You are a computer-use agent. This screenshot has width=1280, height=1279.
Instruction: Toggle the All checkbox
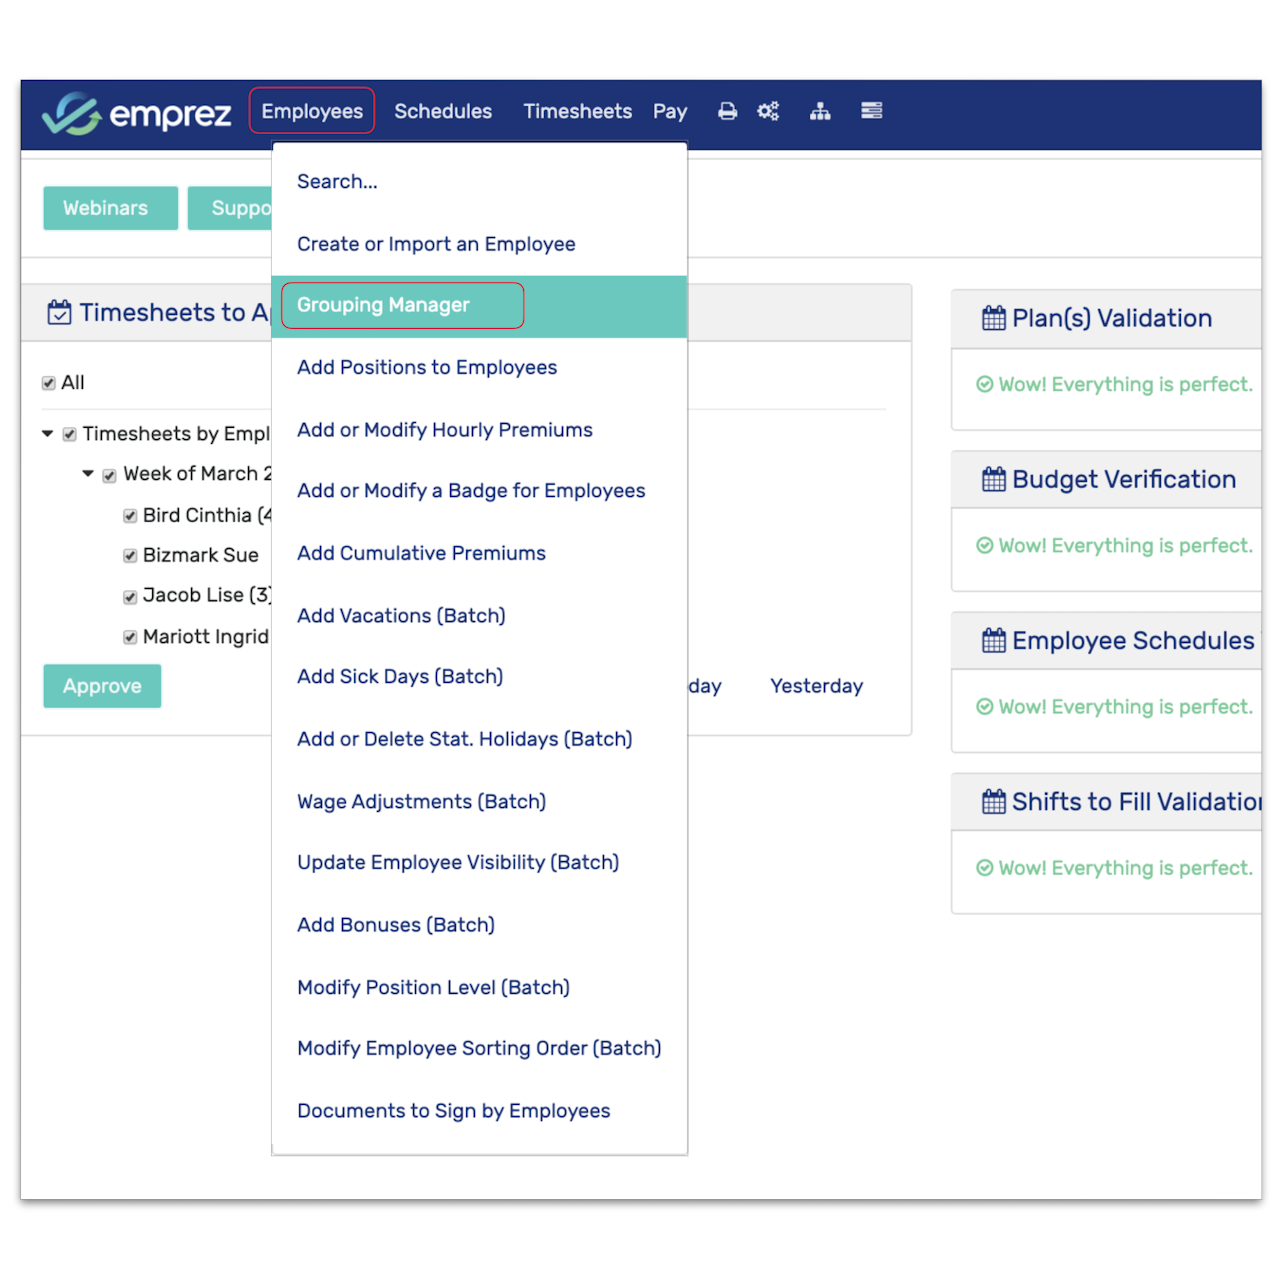(x=49, y=383)
